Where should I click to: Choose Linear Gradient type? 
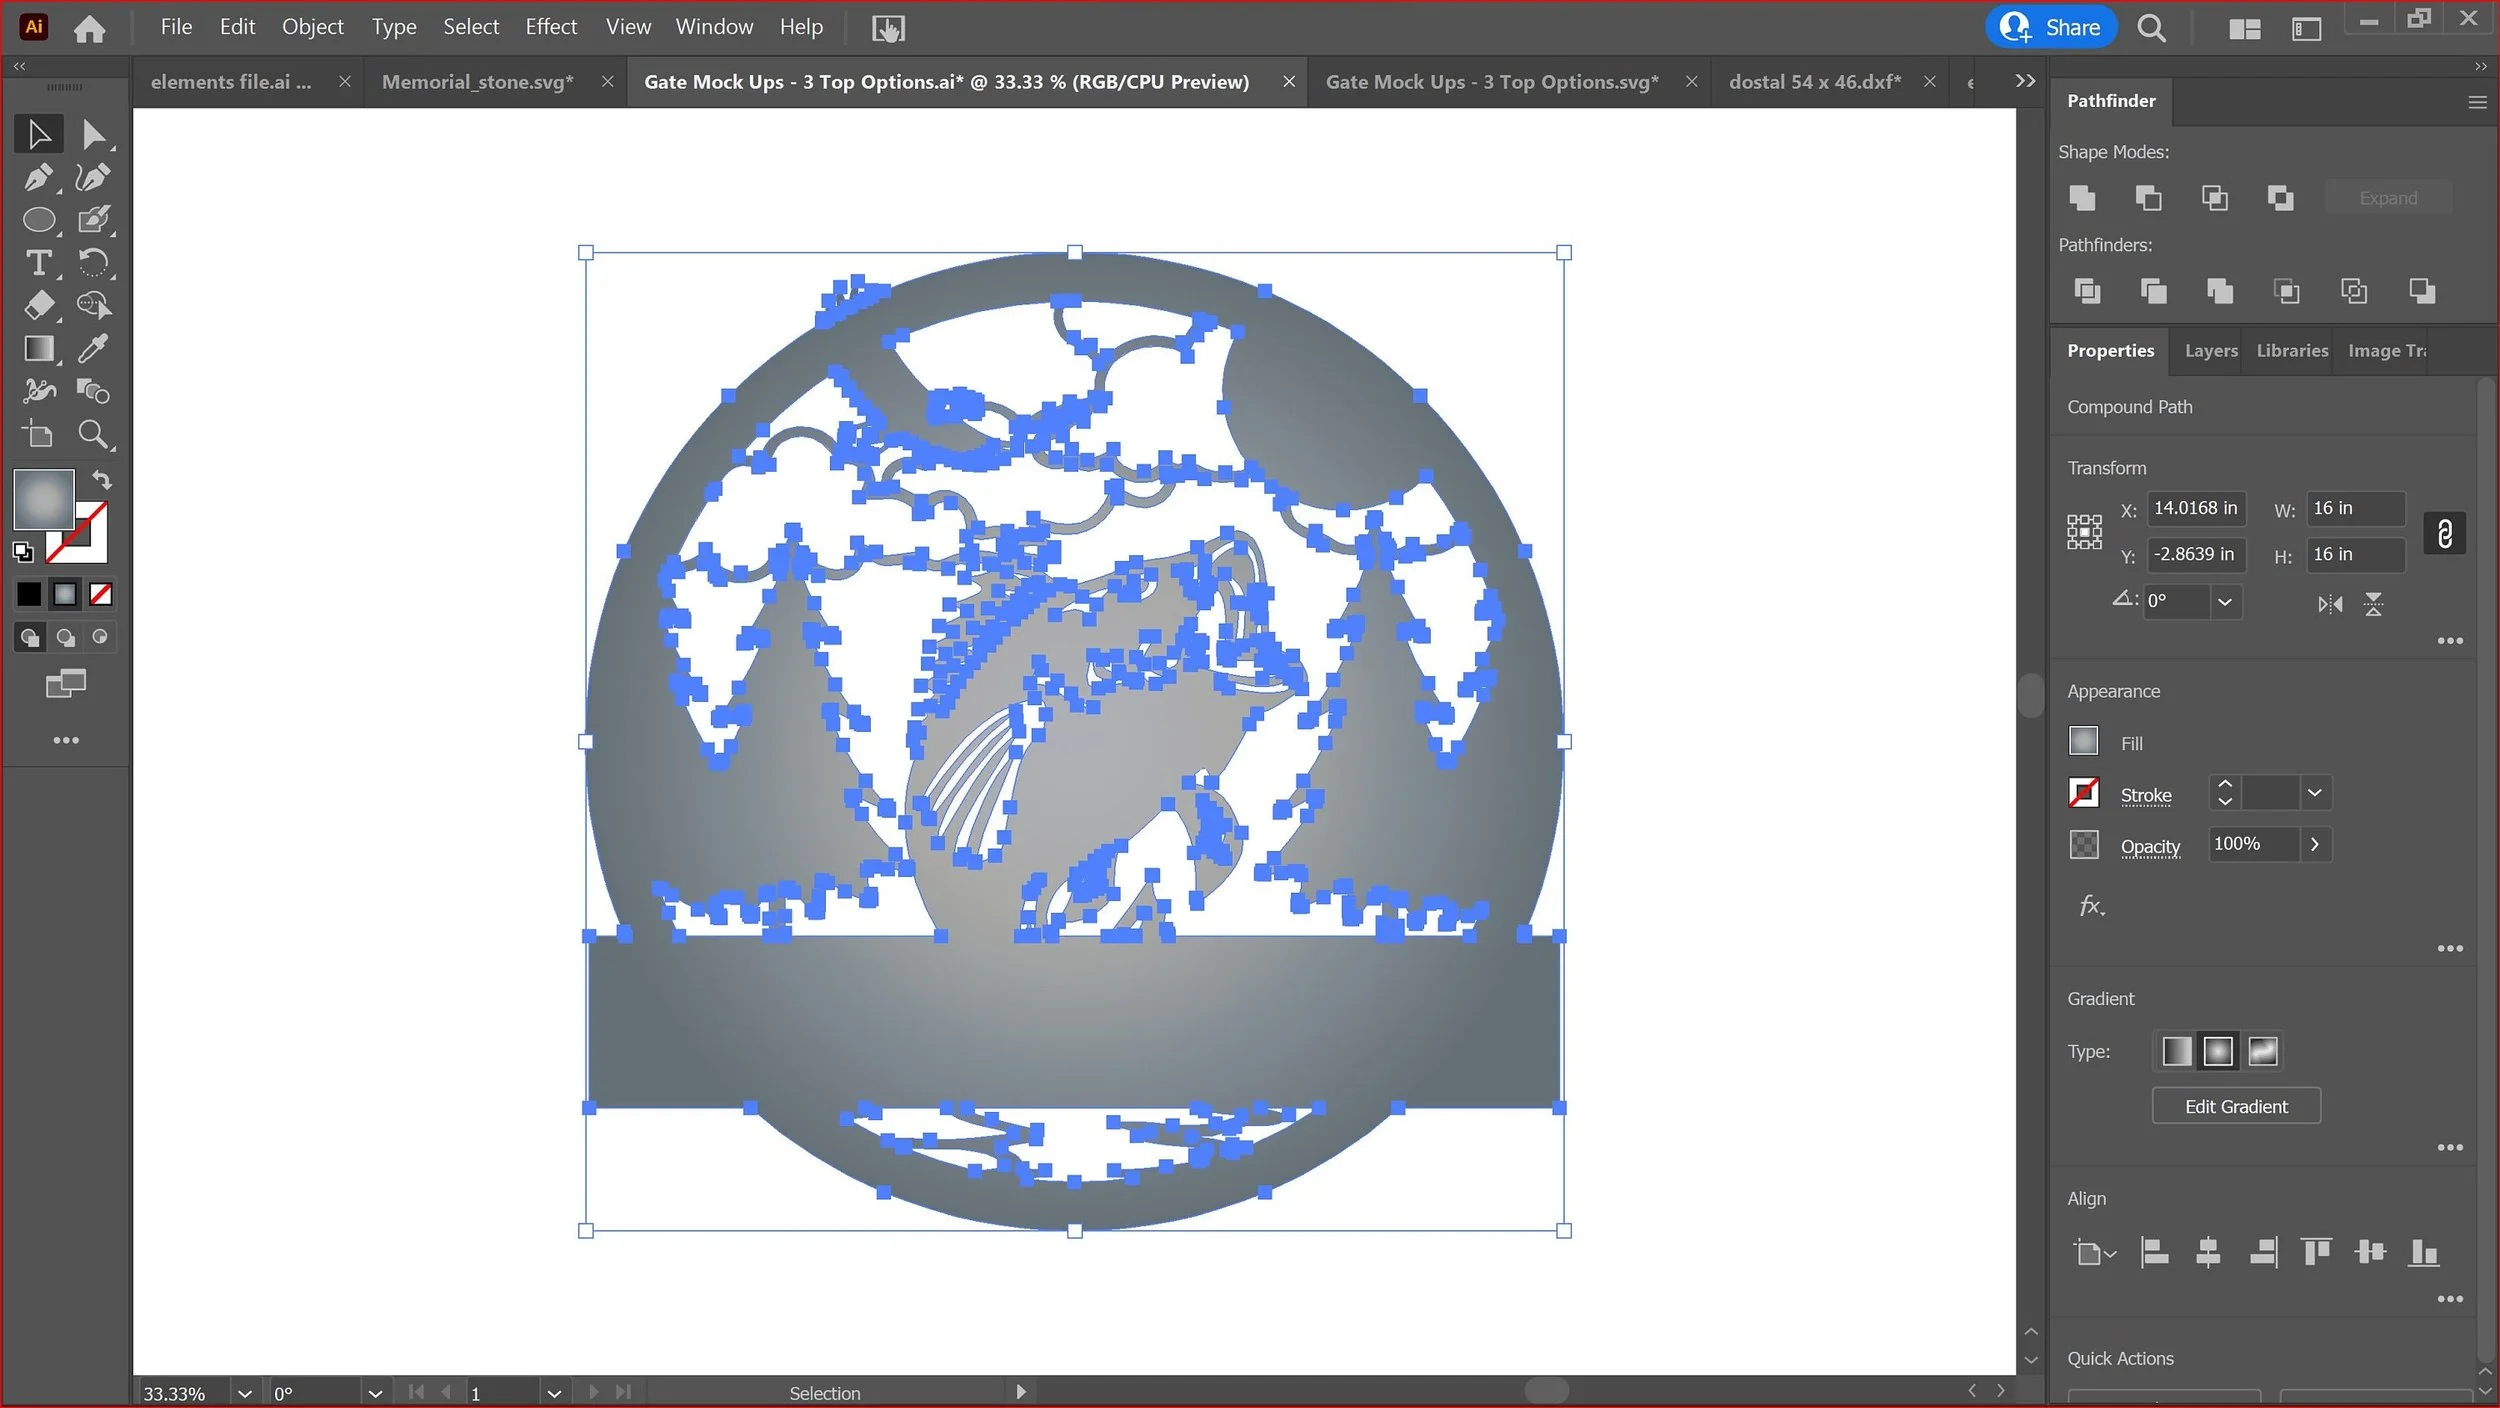(2176, 1051)
